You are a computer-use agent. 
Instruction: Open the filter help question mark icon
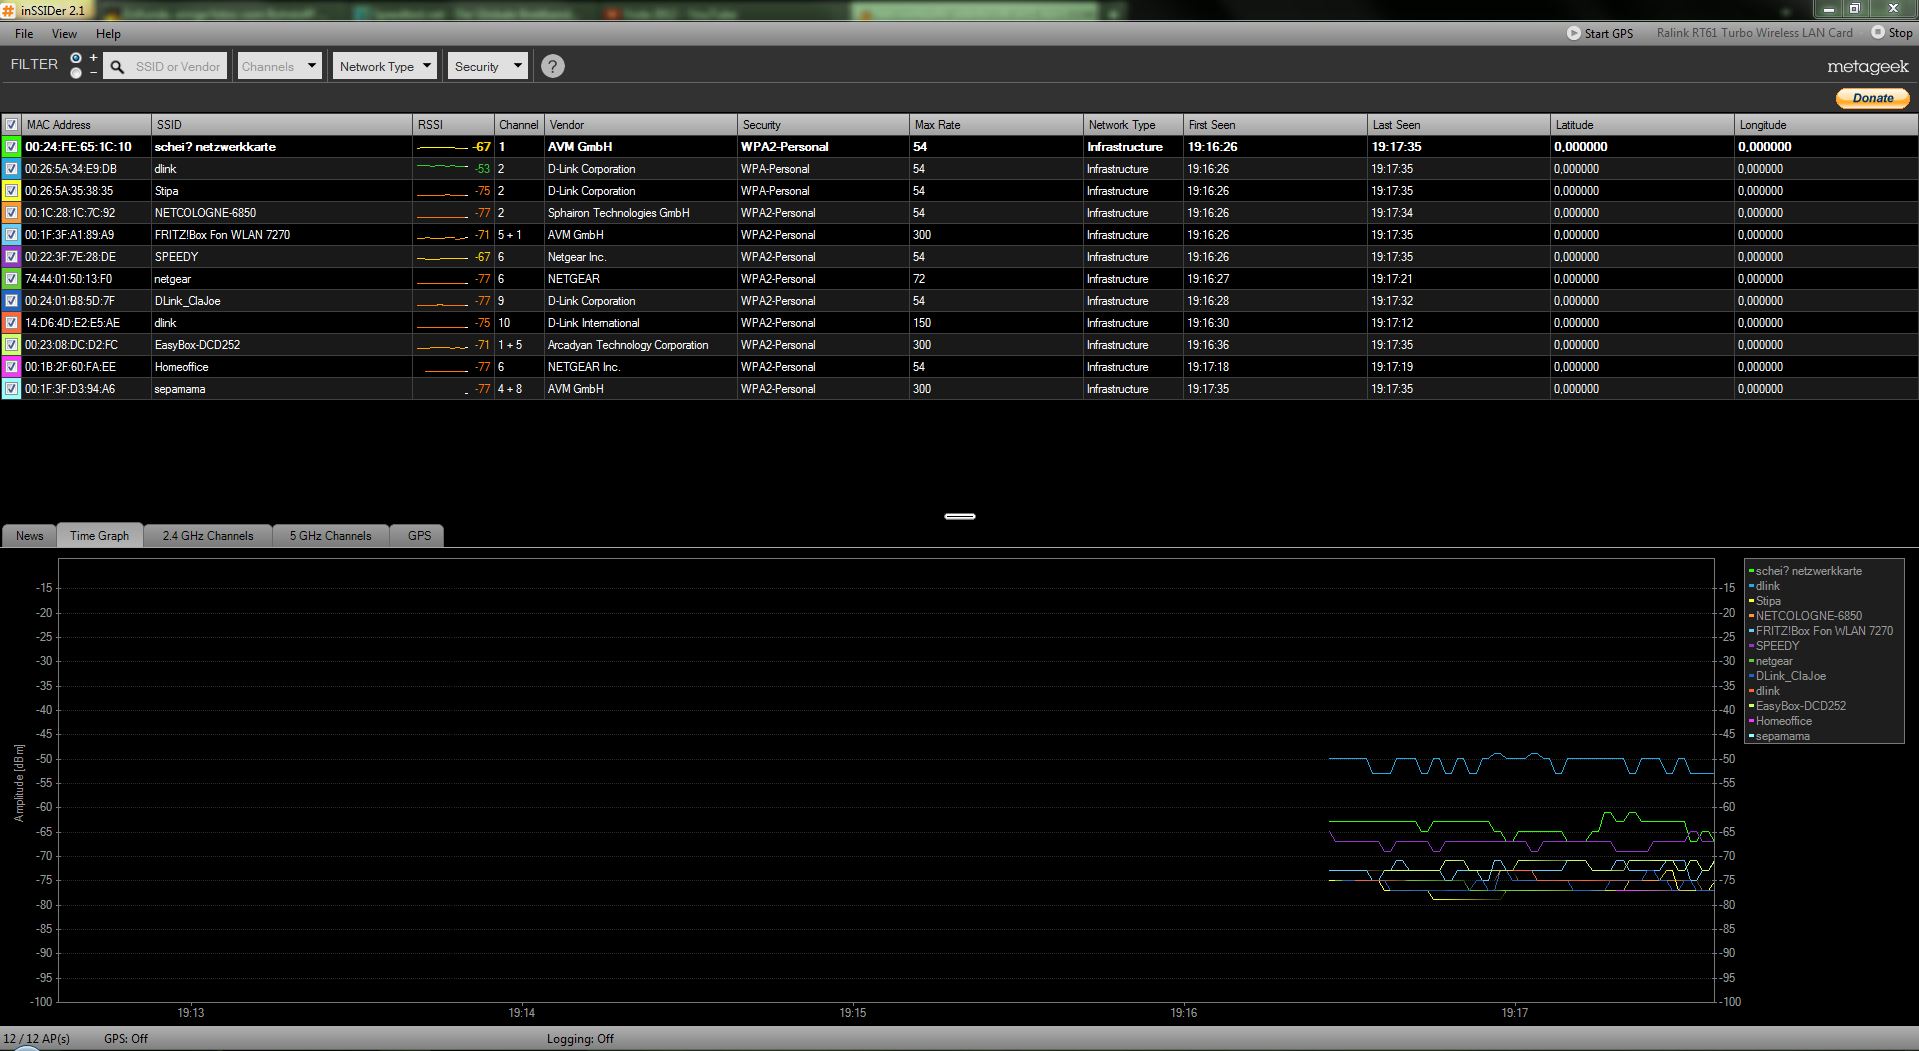(x=552, y=66)
